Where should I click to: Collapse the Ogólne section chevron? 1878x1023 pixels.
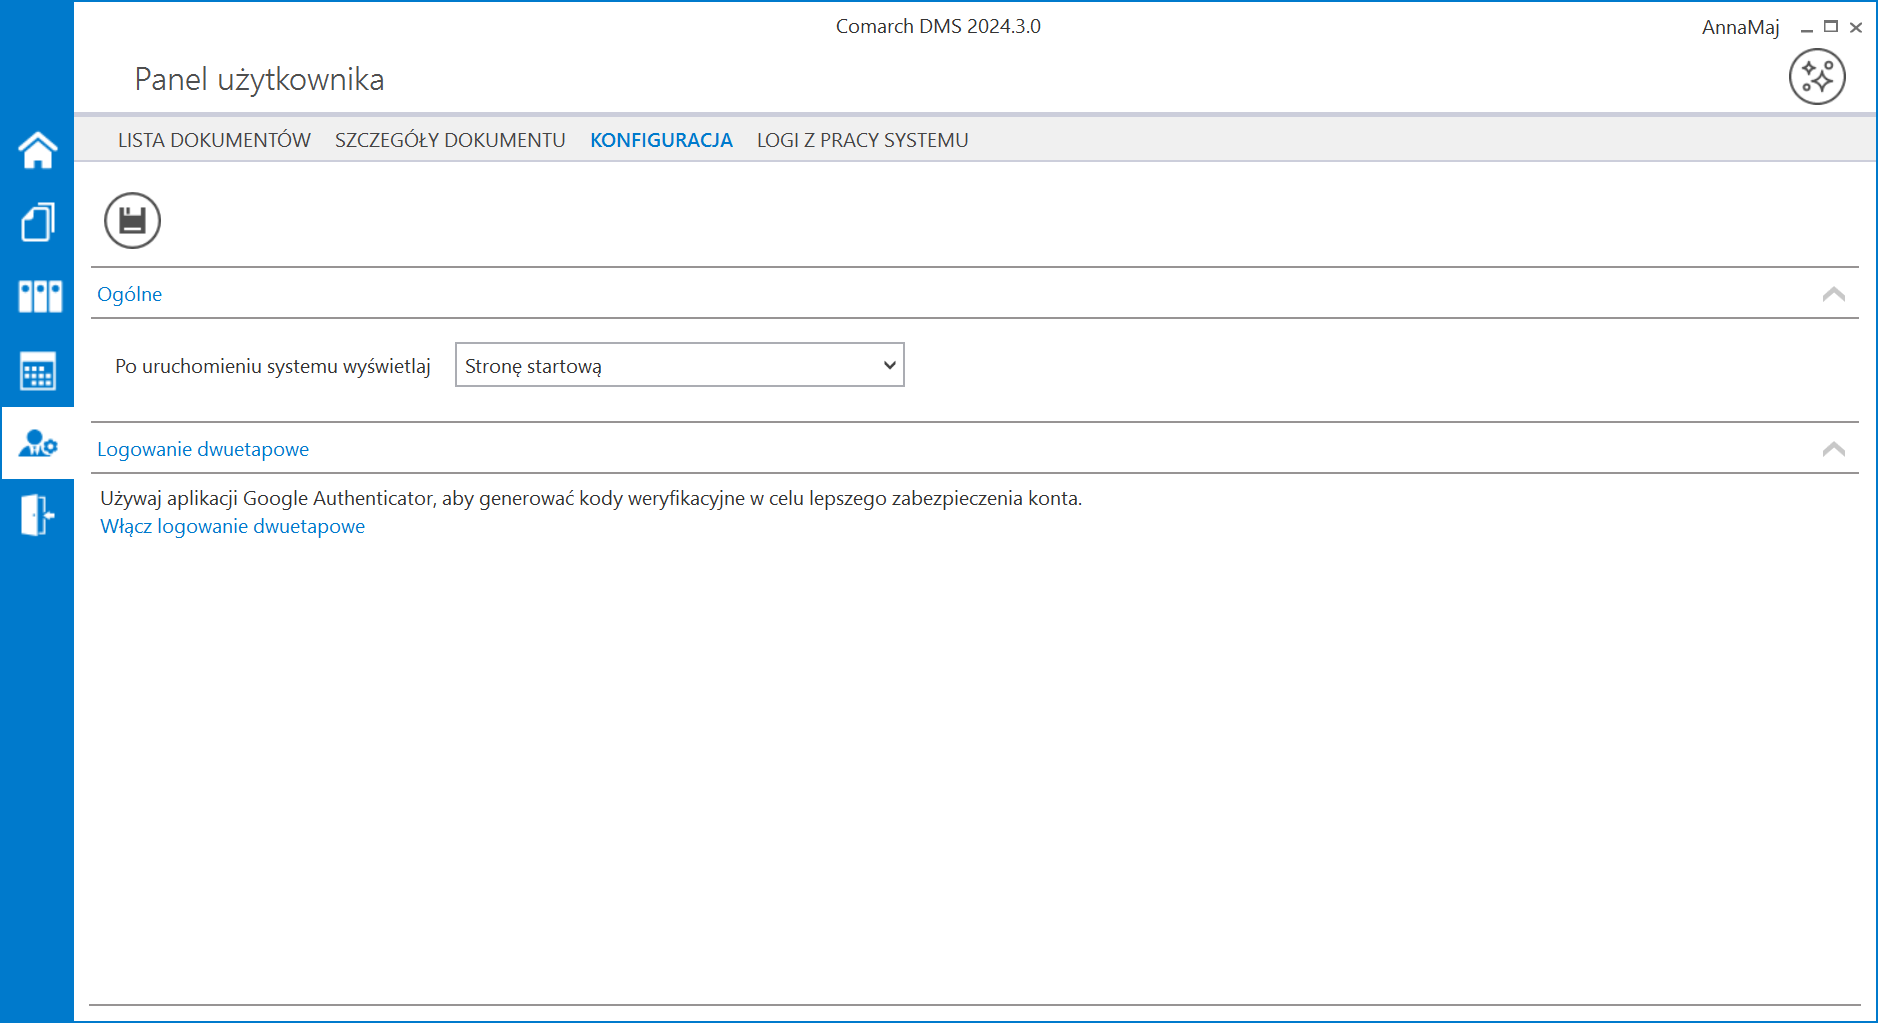tap(1834, 294)
